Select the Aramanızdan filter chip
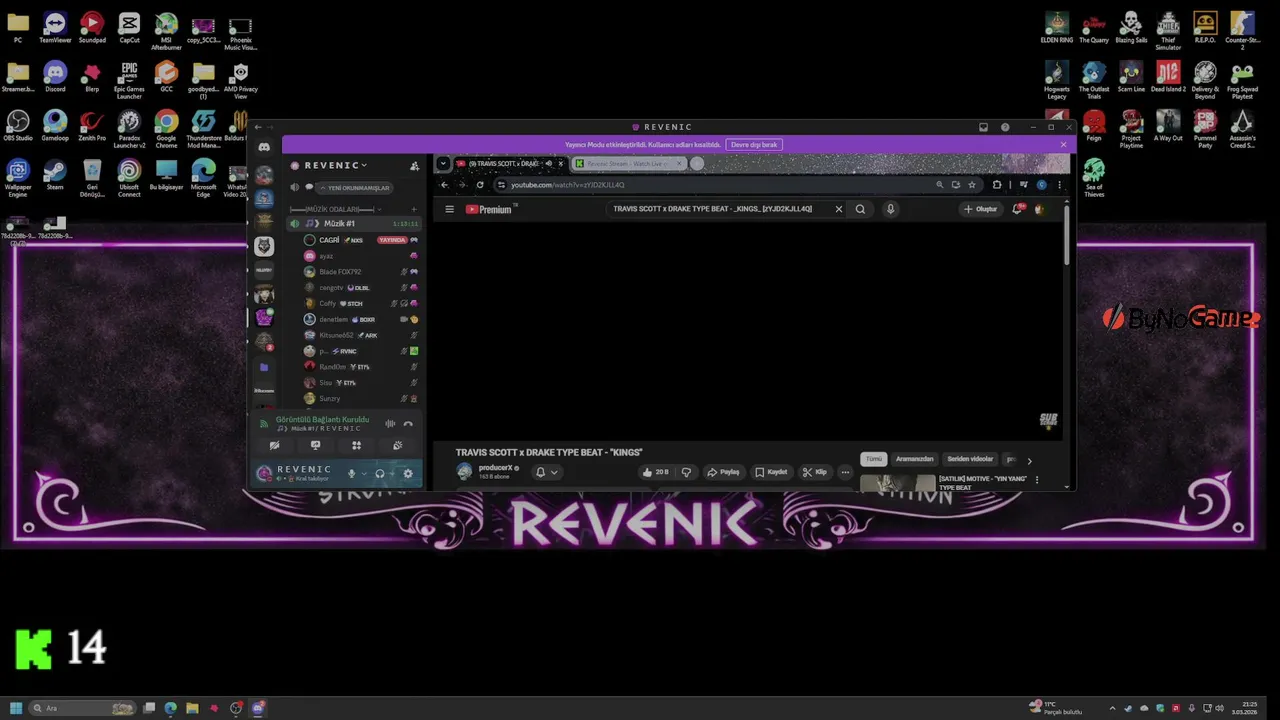The width and height of the screenshot is (1280, 720). 915,459
